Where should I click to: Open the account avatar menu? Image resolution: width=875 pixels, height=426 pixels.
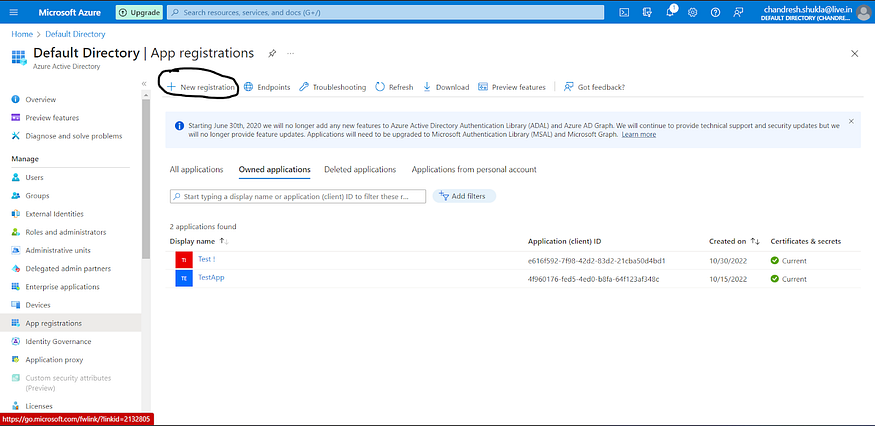click(x=863, y=12)
